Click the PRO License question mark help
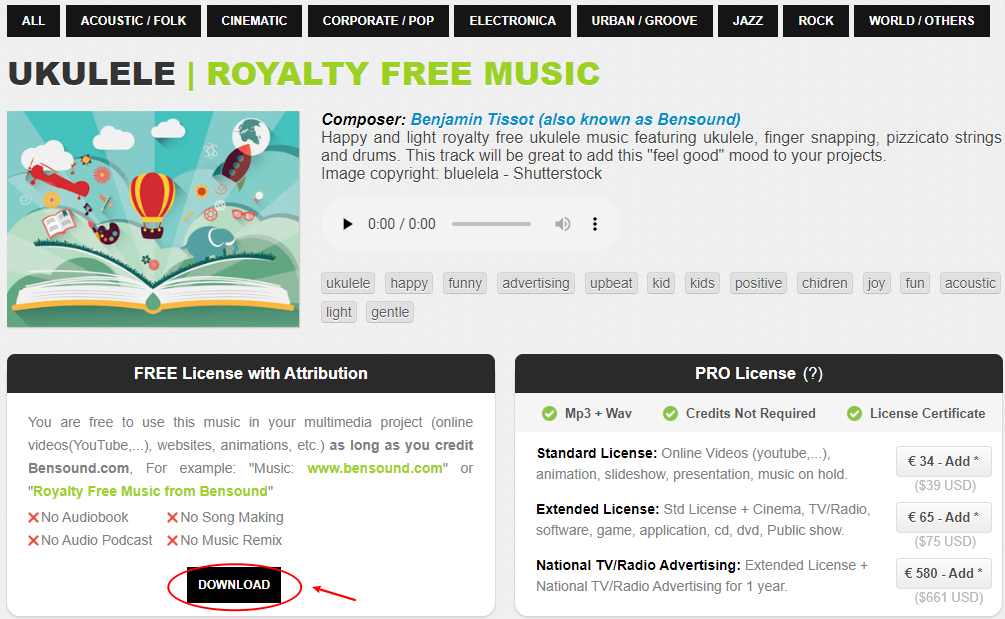Screen dimensions: 1005x619 tap(813, 374)
